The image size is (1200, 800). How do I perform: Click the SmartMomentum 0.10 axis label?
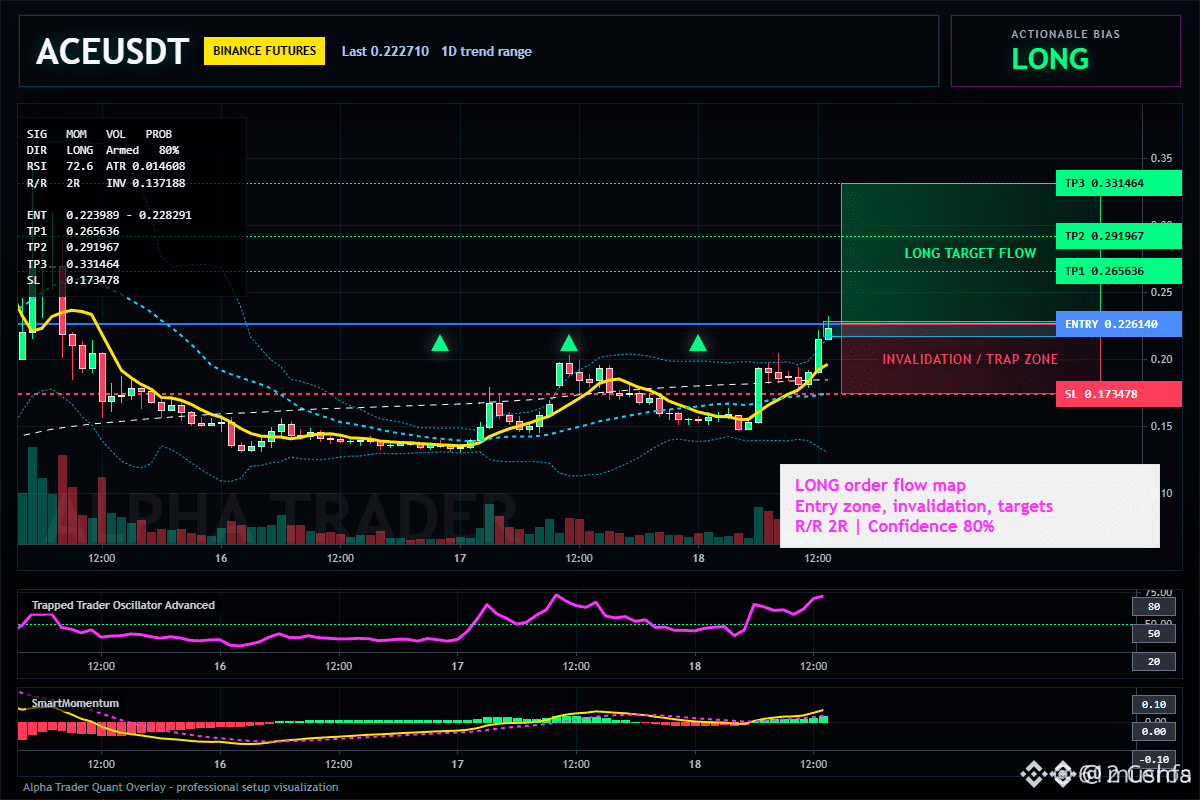tap(1154, 704)
